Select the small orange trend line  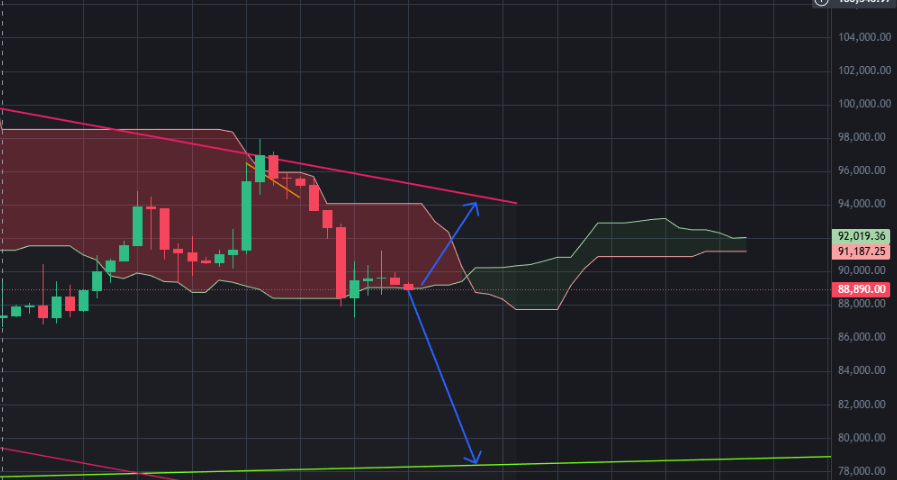point(275,182)
